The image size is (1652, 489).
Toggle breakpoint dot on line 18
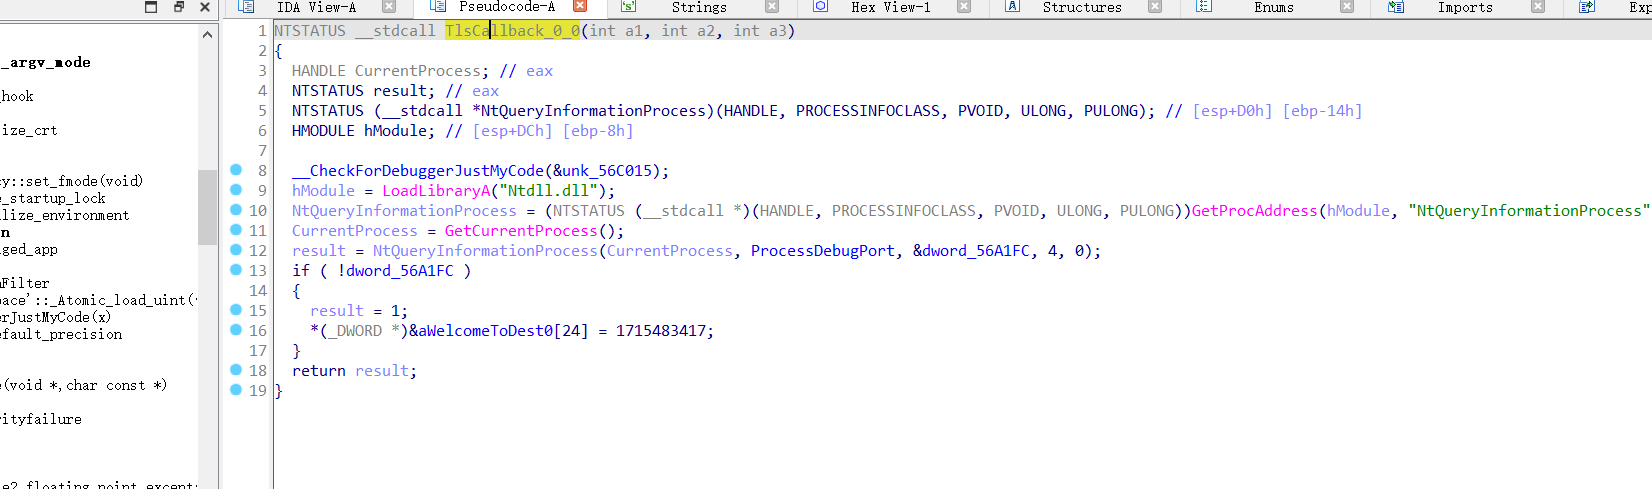point(236,370)
